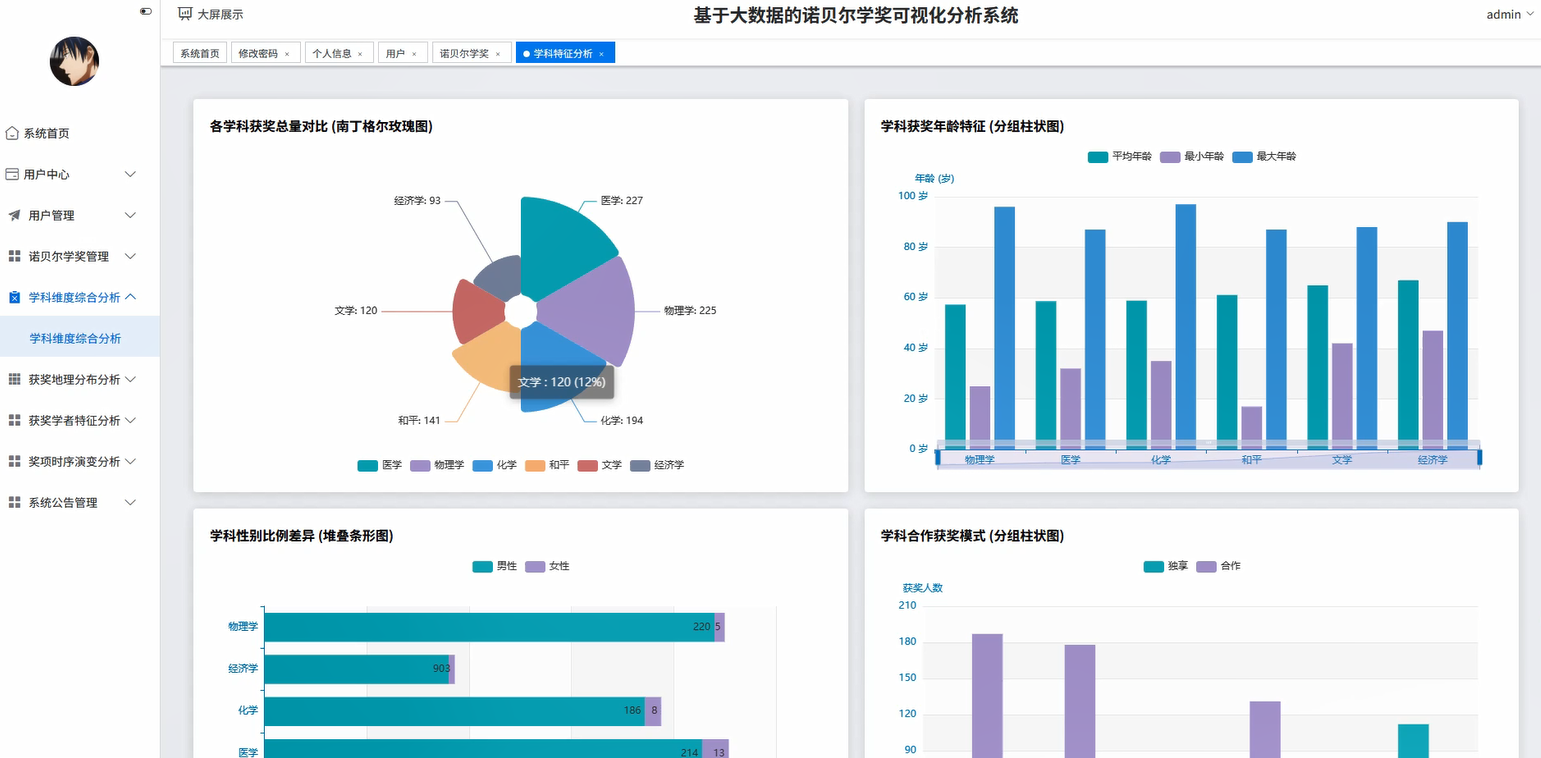1541x758 pixels.
Task: Click the 系统首页 home icon in sidebar
Action: pos(12,133)
